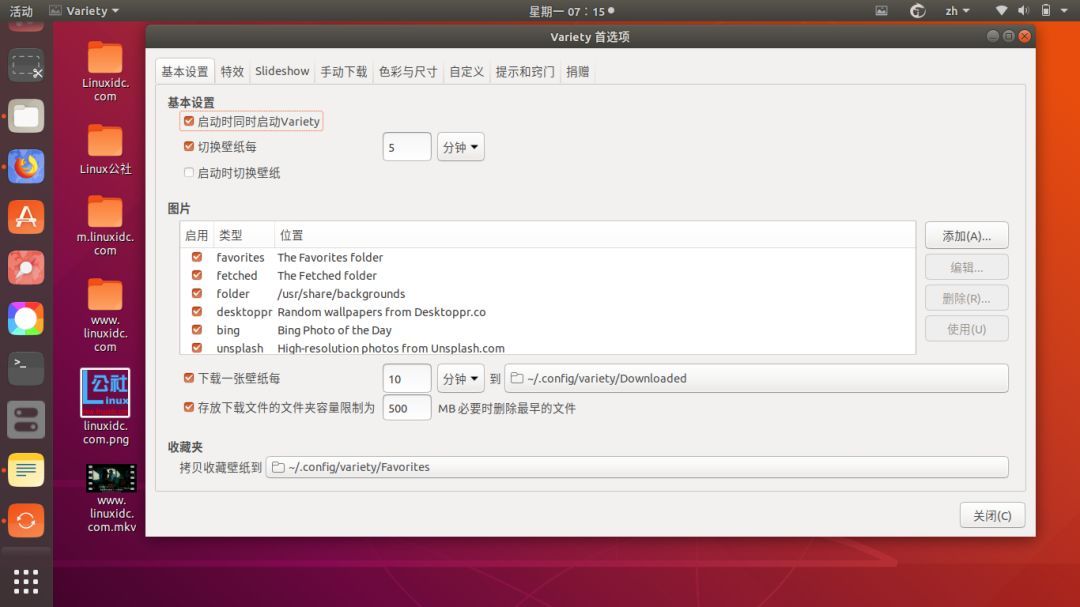
Task: Open the Files manager in the dock
Action: click(x=26, y=116)
